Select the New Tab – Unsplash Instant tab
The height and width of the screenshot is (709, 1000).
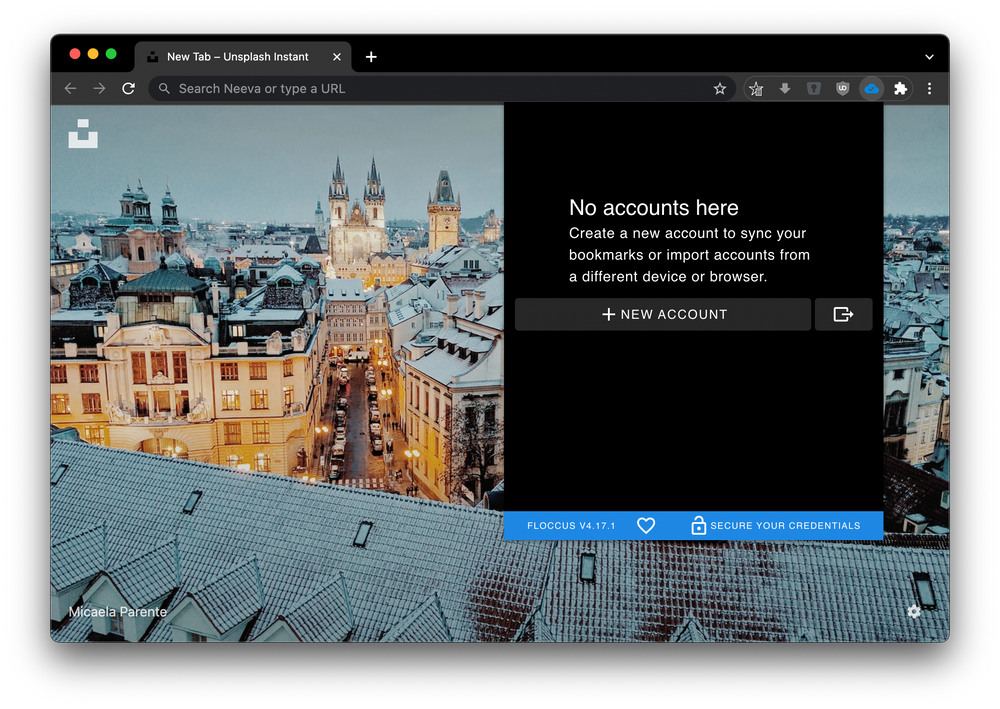click(238, 57)
